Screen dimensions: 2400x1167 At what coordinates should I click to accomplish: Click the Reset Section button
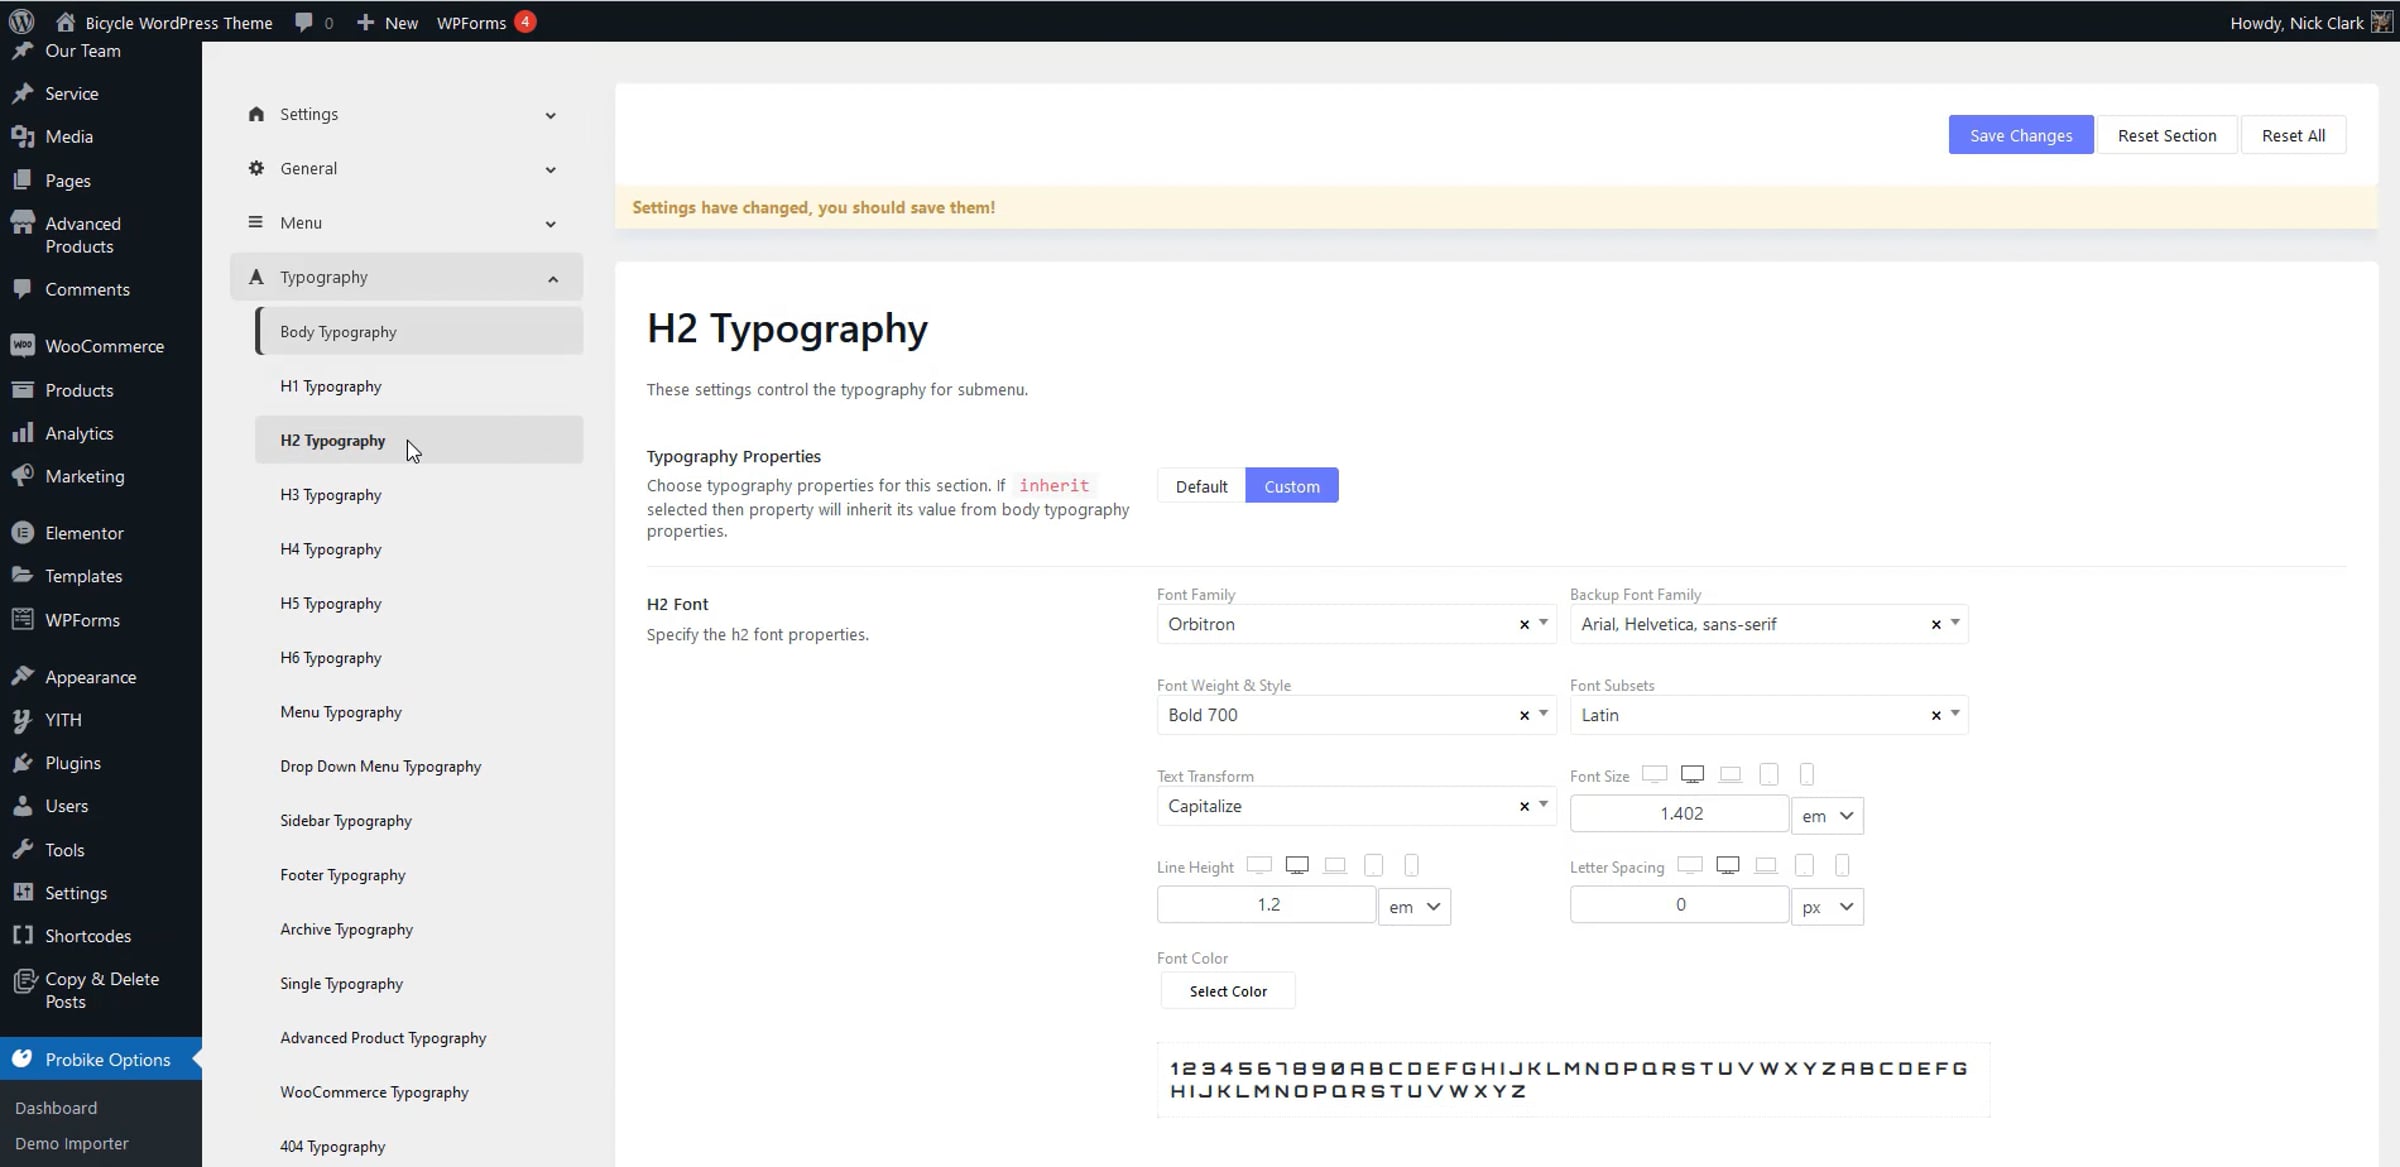coord(2166,135)
